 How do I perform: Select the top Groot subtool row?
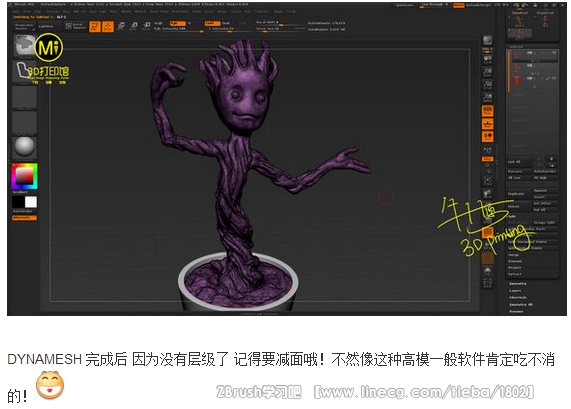click(535, 56)
